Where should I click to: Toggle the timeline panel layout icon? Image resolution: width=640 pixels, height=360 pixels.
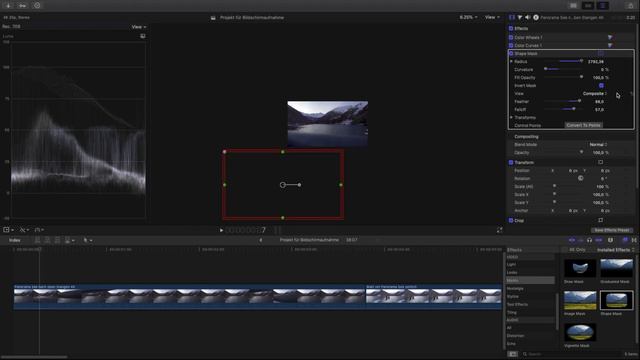588,5
